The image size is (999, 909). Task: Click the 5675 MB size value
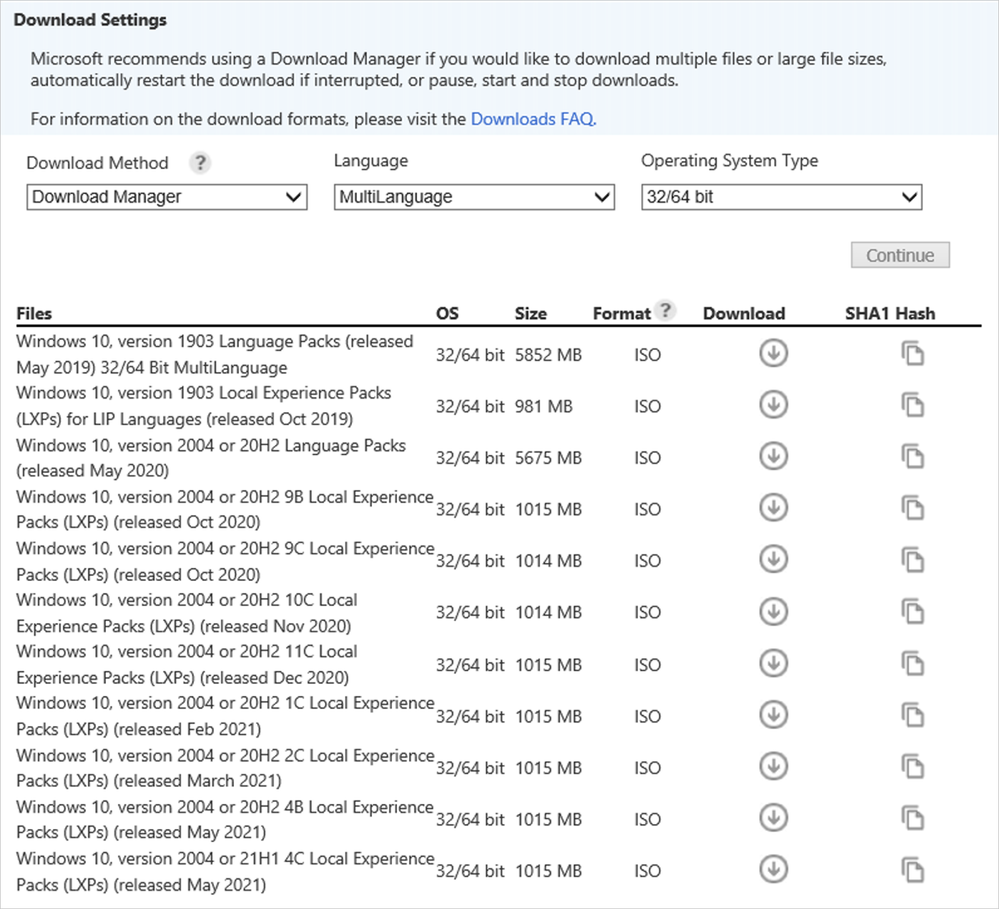pos(548,458)
